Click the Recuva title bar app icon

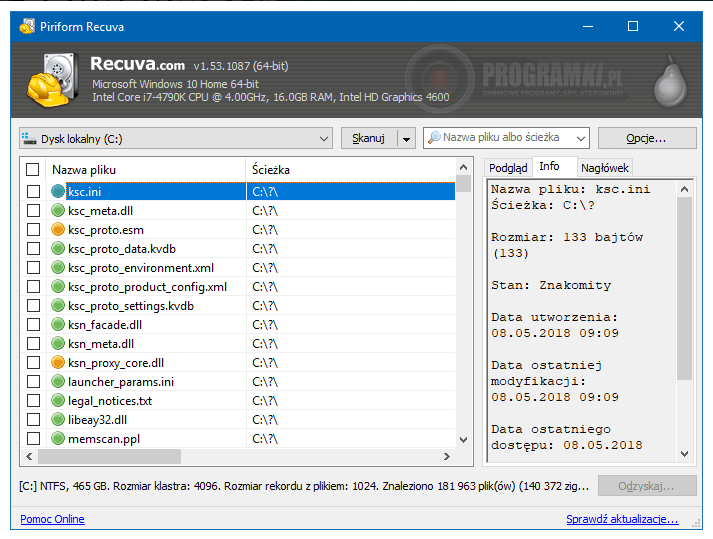(27, 26)
